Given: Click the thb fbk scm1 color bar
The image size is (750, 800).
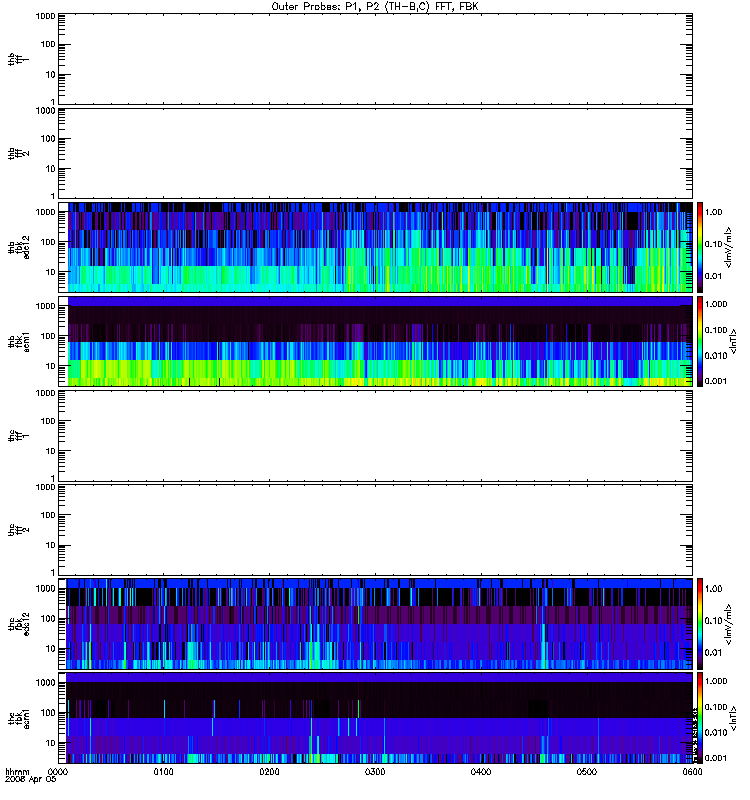Looking at the screenshot, I should click(x=700, y=341).
